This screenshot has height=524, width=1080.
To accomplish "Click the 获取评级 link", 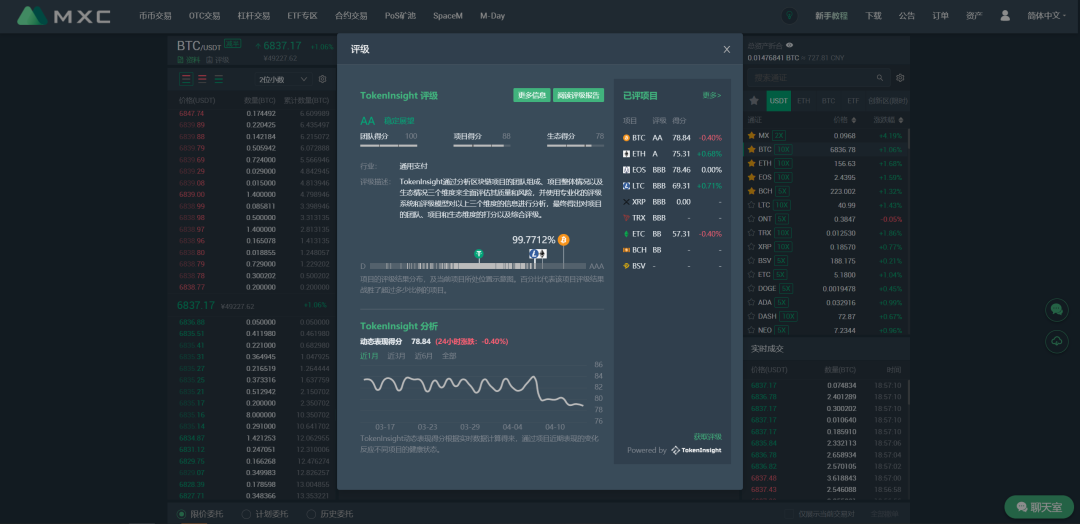I will click(707, 437).
